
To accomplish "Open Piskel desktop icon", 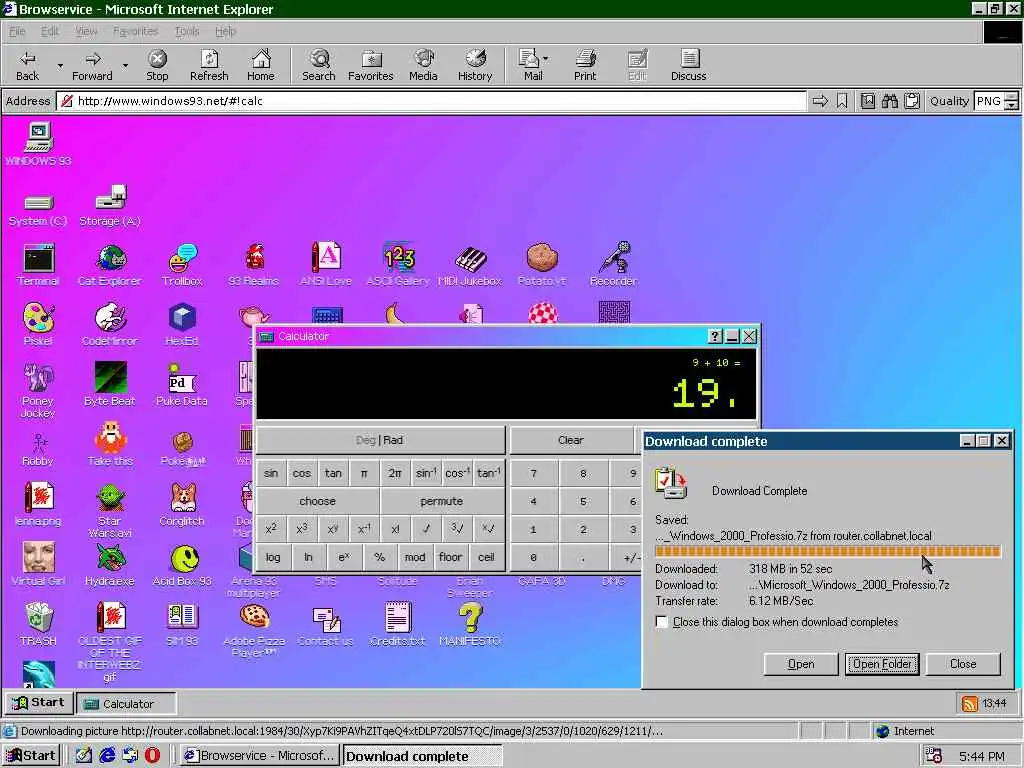I will click(x=38, y=325).
